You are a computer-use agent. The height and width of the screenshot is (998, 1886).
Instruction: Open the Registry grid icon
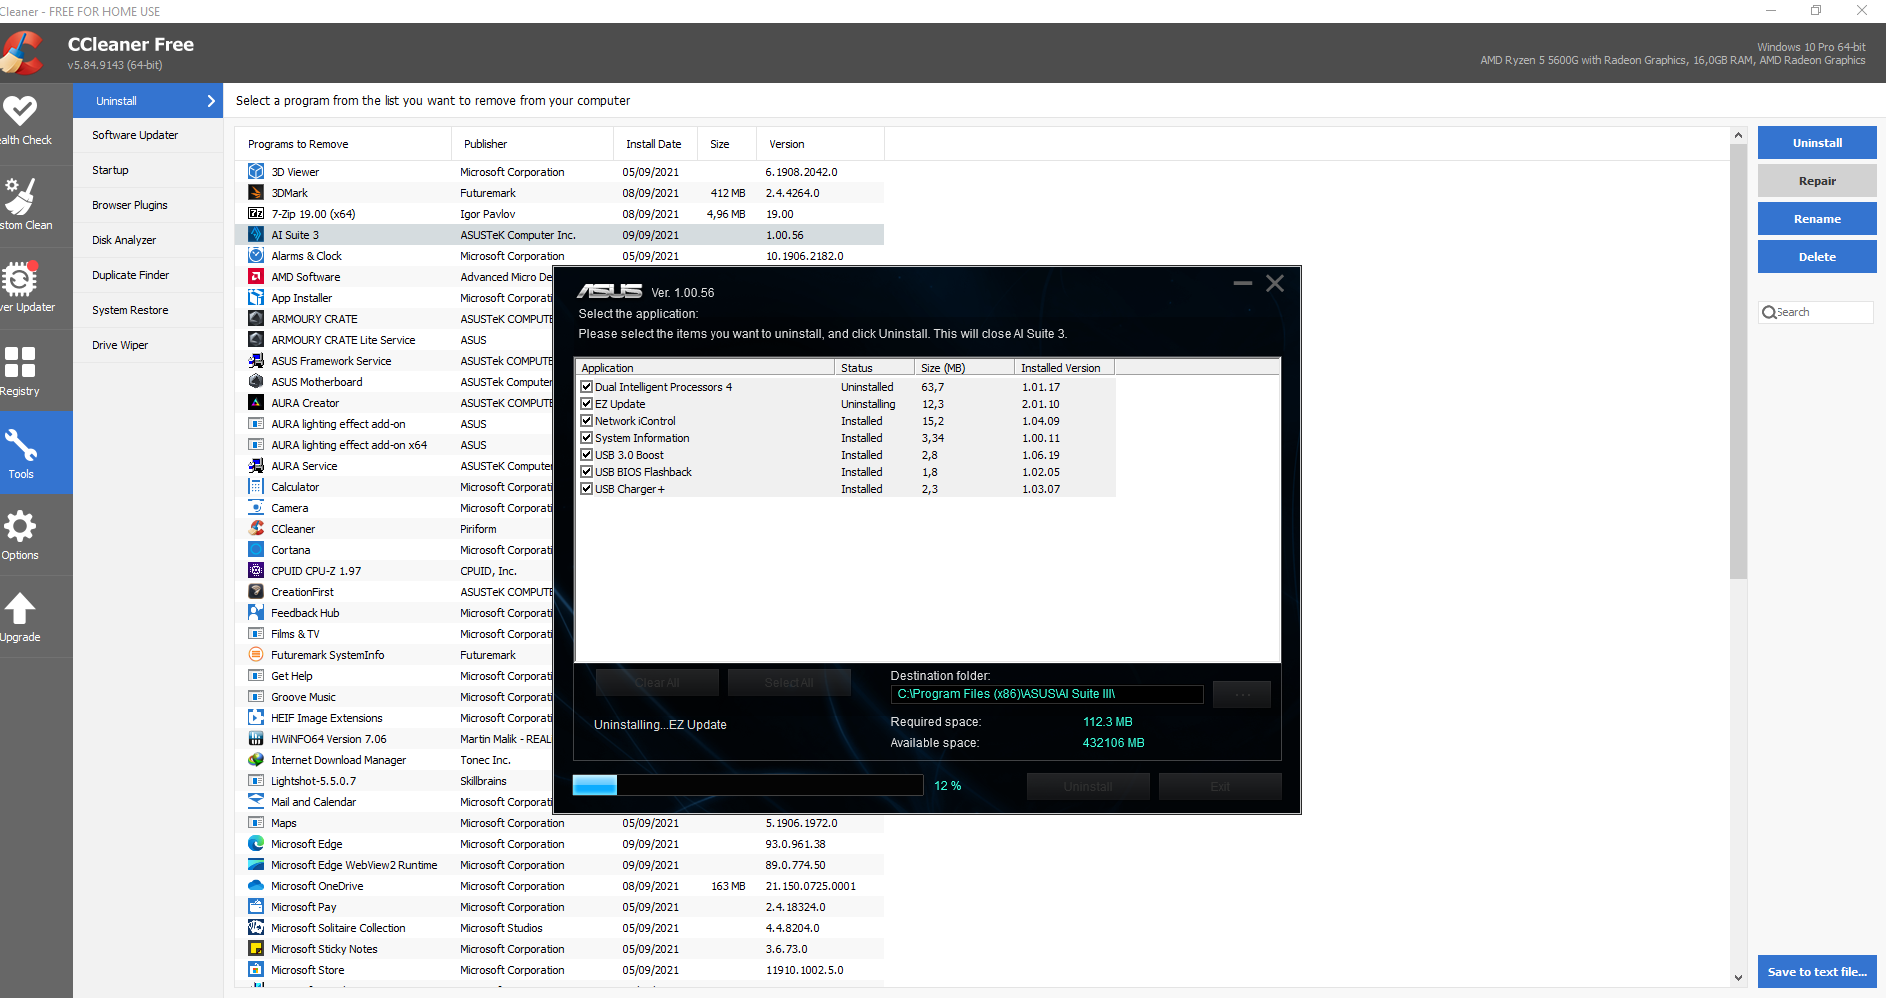(x=20, y=362)
